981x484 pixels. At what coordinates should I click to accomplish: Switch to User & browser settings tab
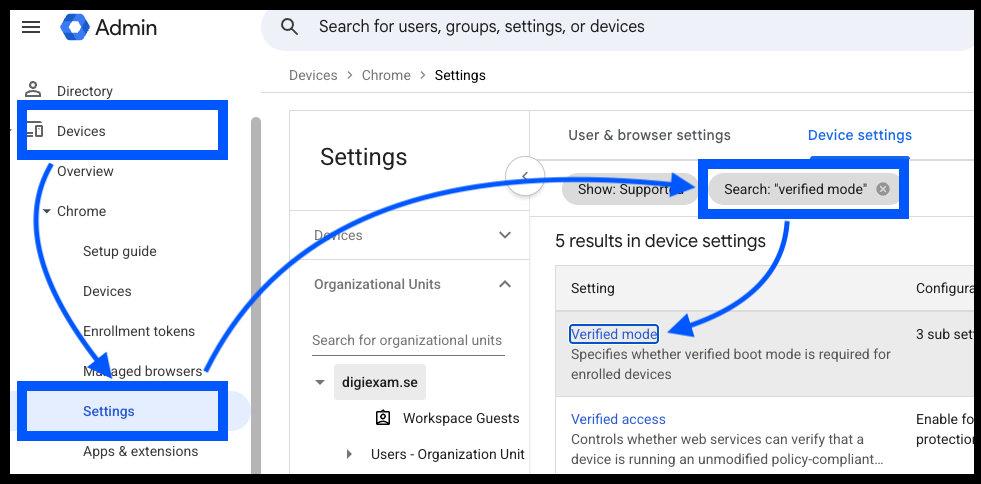coord(649,135)
